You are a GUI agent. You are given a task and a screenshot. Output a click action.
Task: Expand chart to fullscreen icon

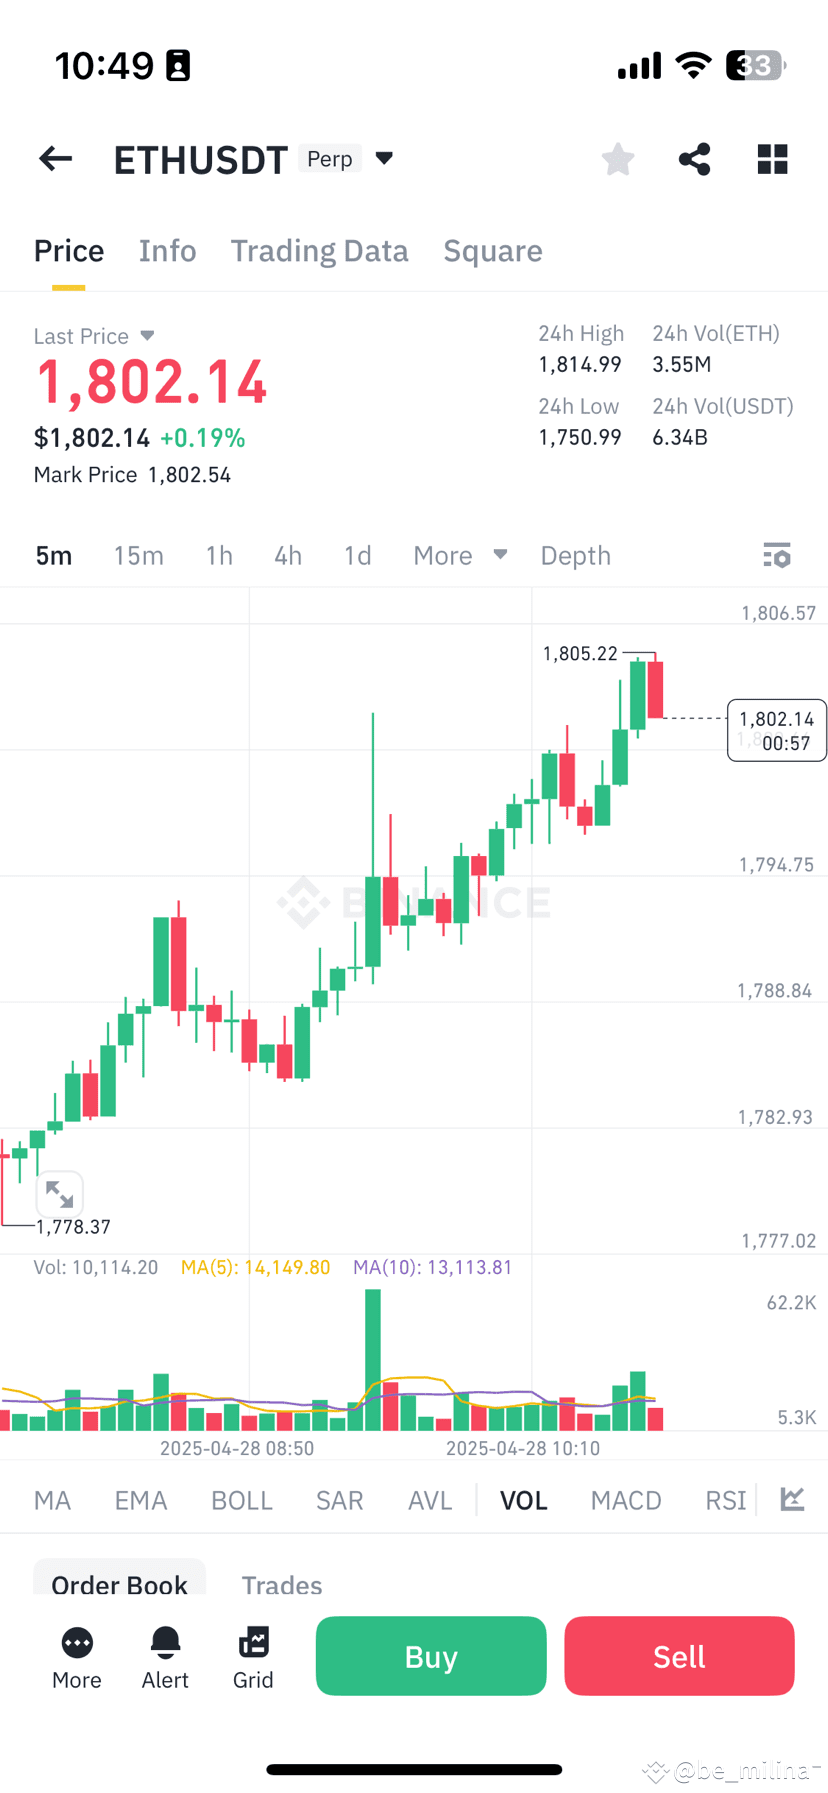click(59, 1194)
